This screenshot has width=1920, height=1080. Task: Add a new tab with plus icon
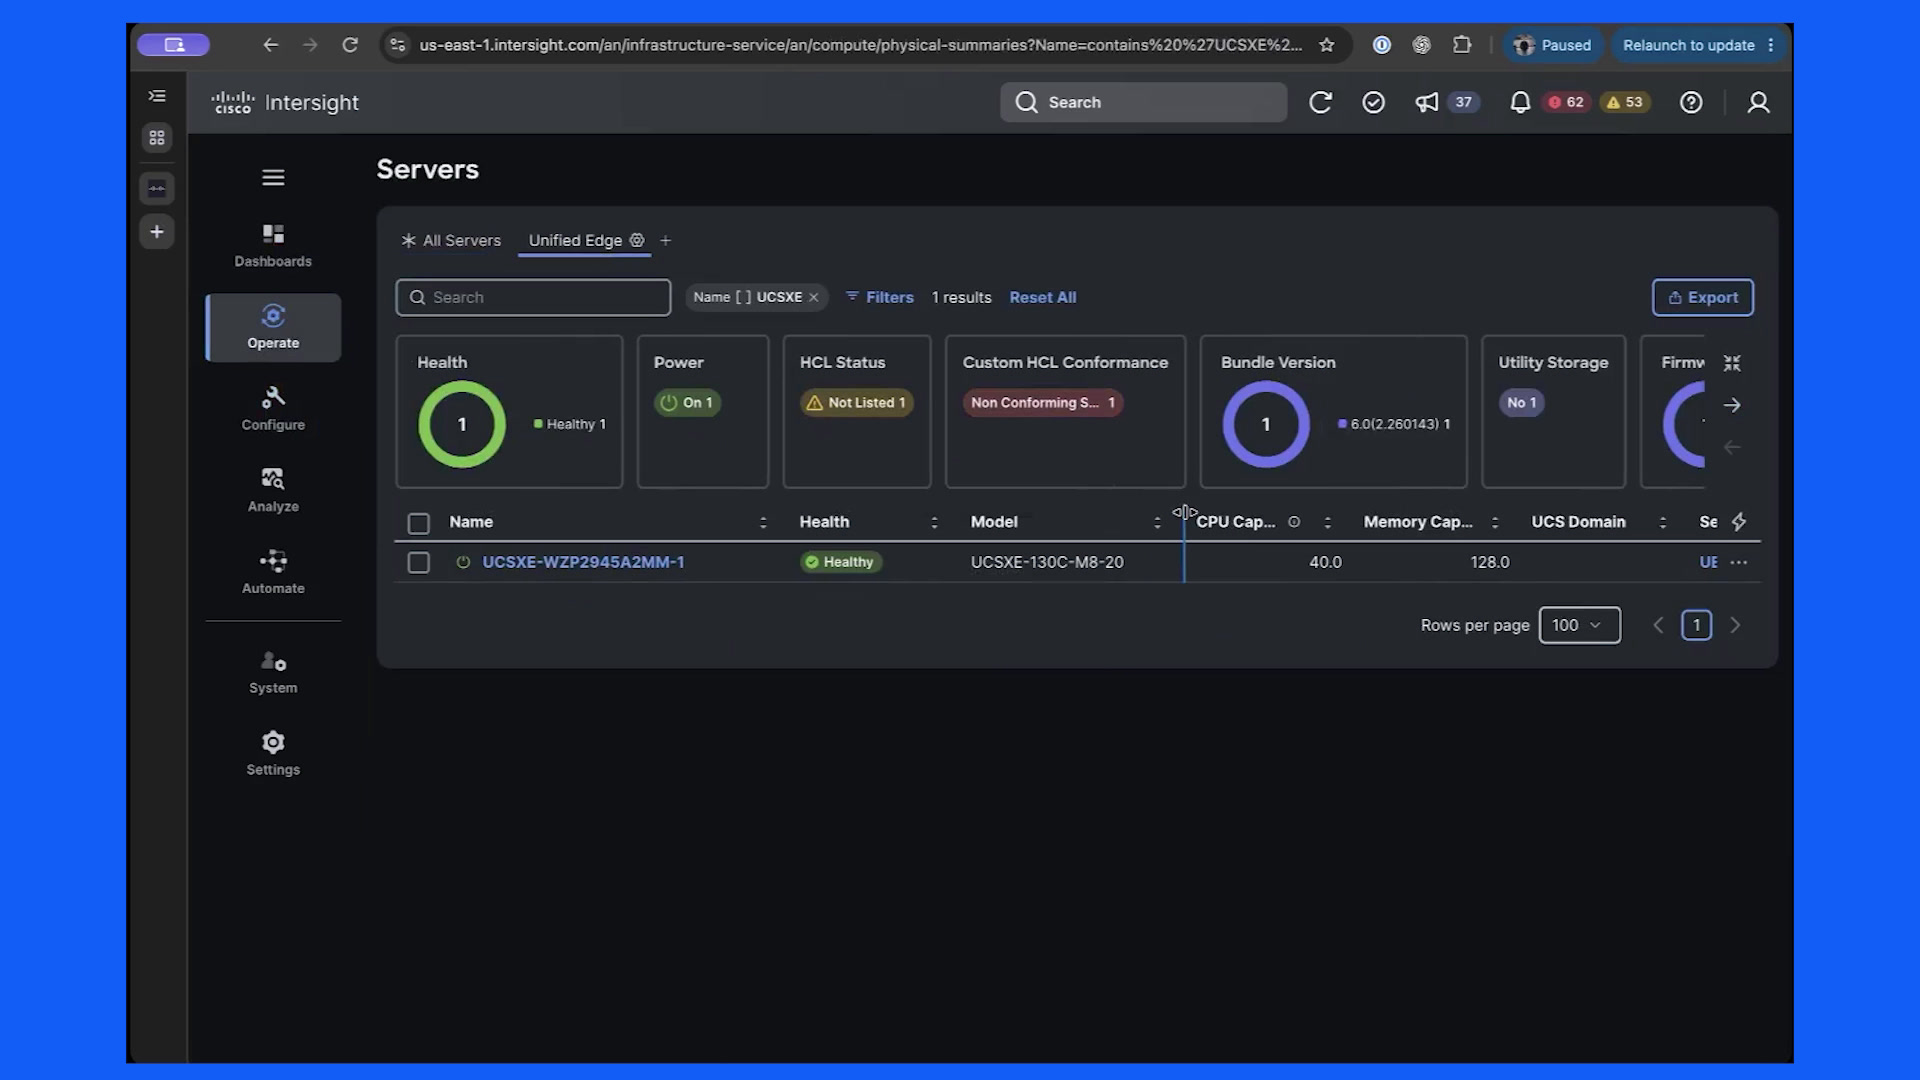click(665, 240)
